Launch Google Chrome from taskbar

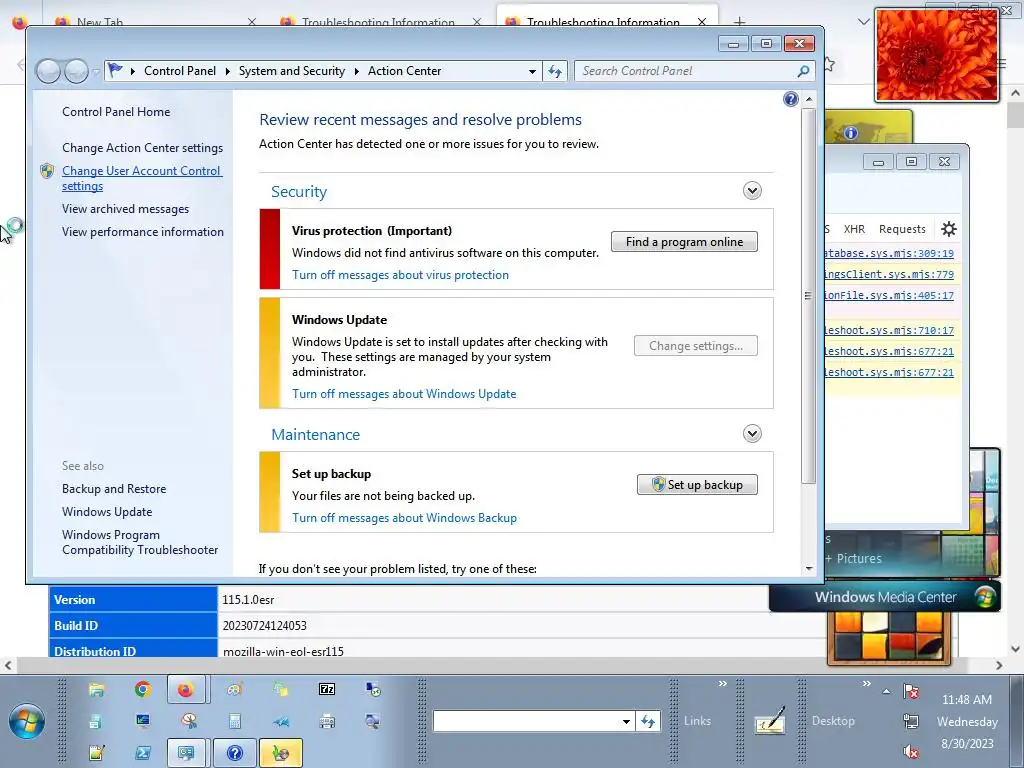point(142,689)
